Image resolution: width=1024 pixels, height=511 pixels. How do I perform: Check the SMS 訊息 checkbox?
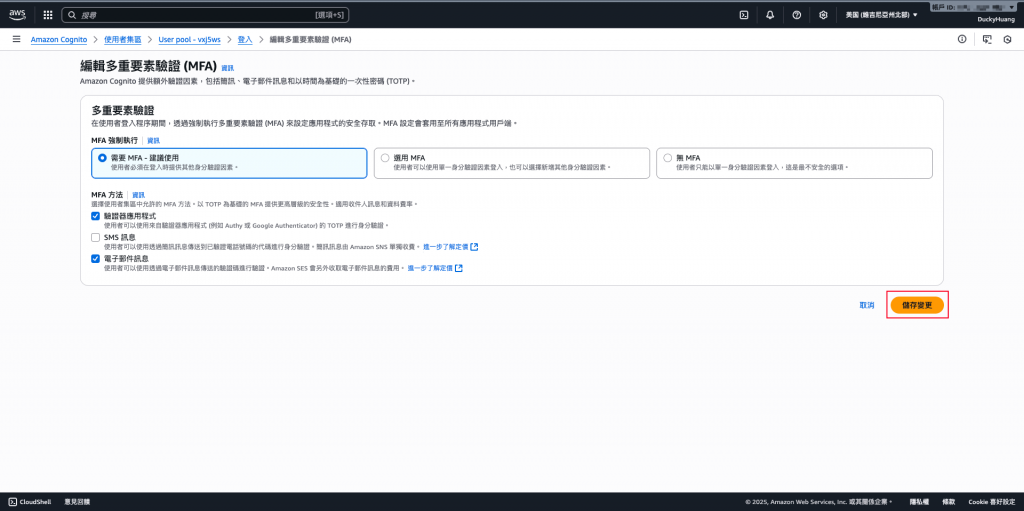coord(95,237)
